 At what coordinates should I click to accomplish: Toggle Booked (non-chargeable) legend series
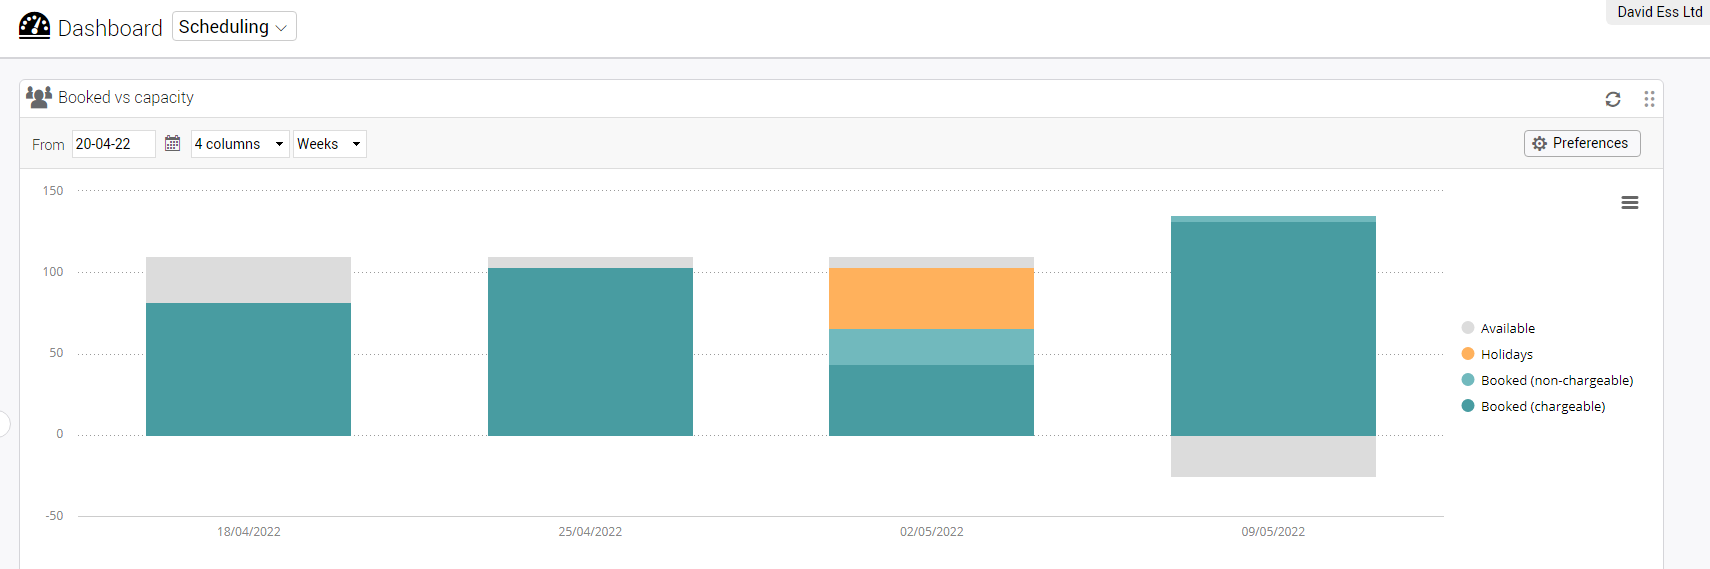pyautogui.click(x=1556, y=380)
